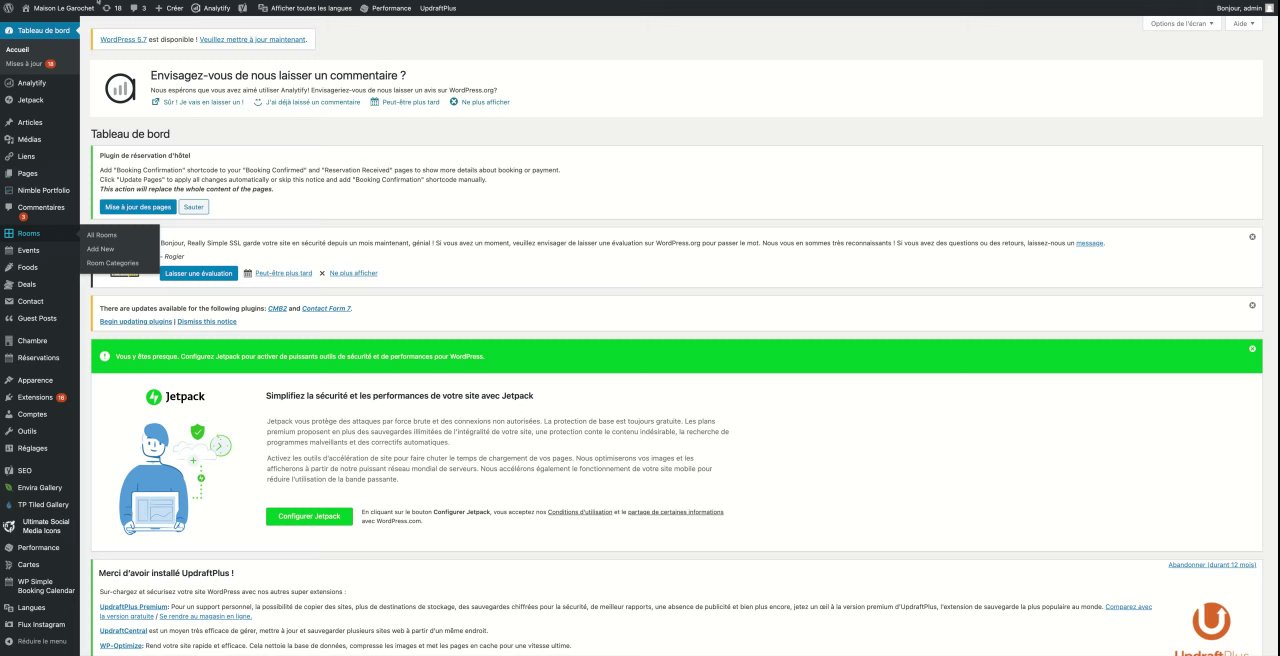Open the Réglages icon in the sidebar

9,448
